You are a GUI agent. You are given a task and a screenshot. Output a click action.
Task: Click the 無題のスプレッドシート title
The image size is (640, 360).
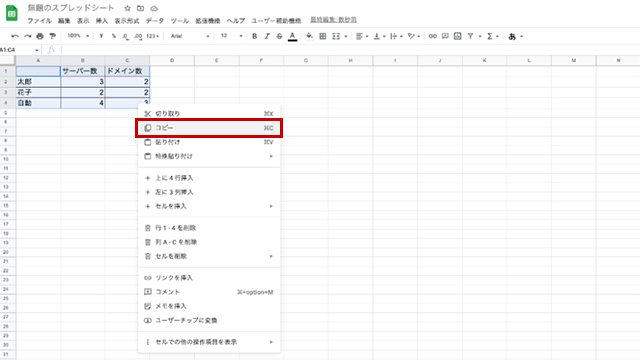point(71,8)
